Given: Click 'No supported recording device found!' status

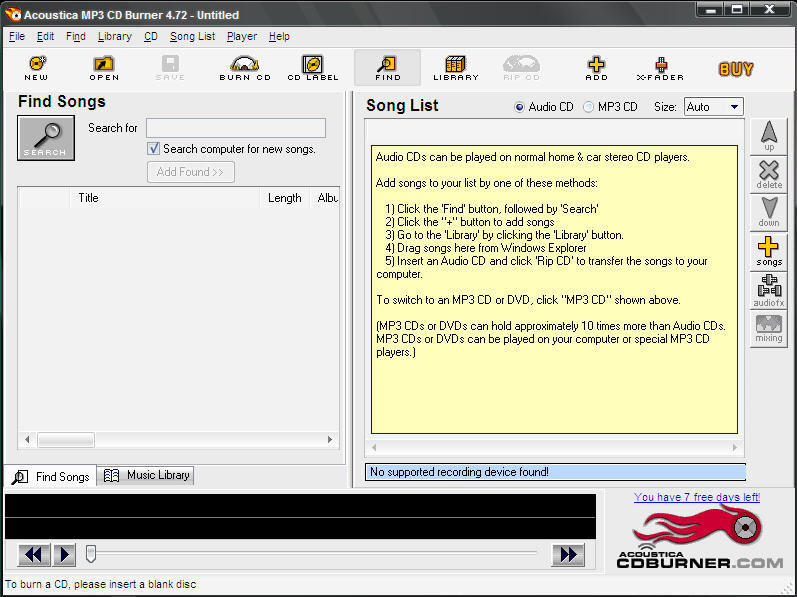Looking at the screenshot, I should pyautogui.click(x=555, y=472).
